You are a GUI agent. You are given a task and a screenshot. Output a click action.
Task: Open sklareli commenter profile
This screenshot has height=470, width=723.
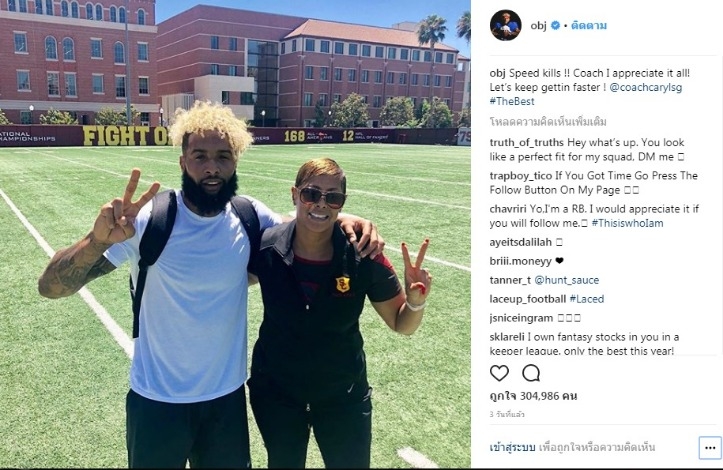tap(507, 337)
